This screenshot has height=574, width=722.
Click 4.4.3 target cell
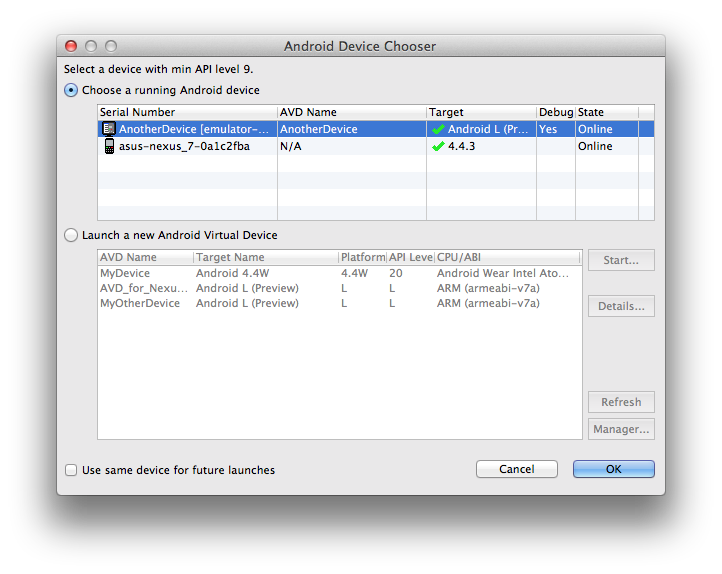(x=461, y=146)
